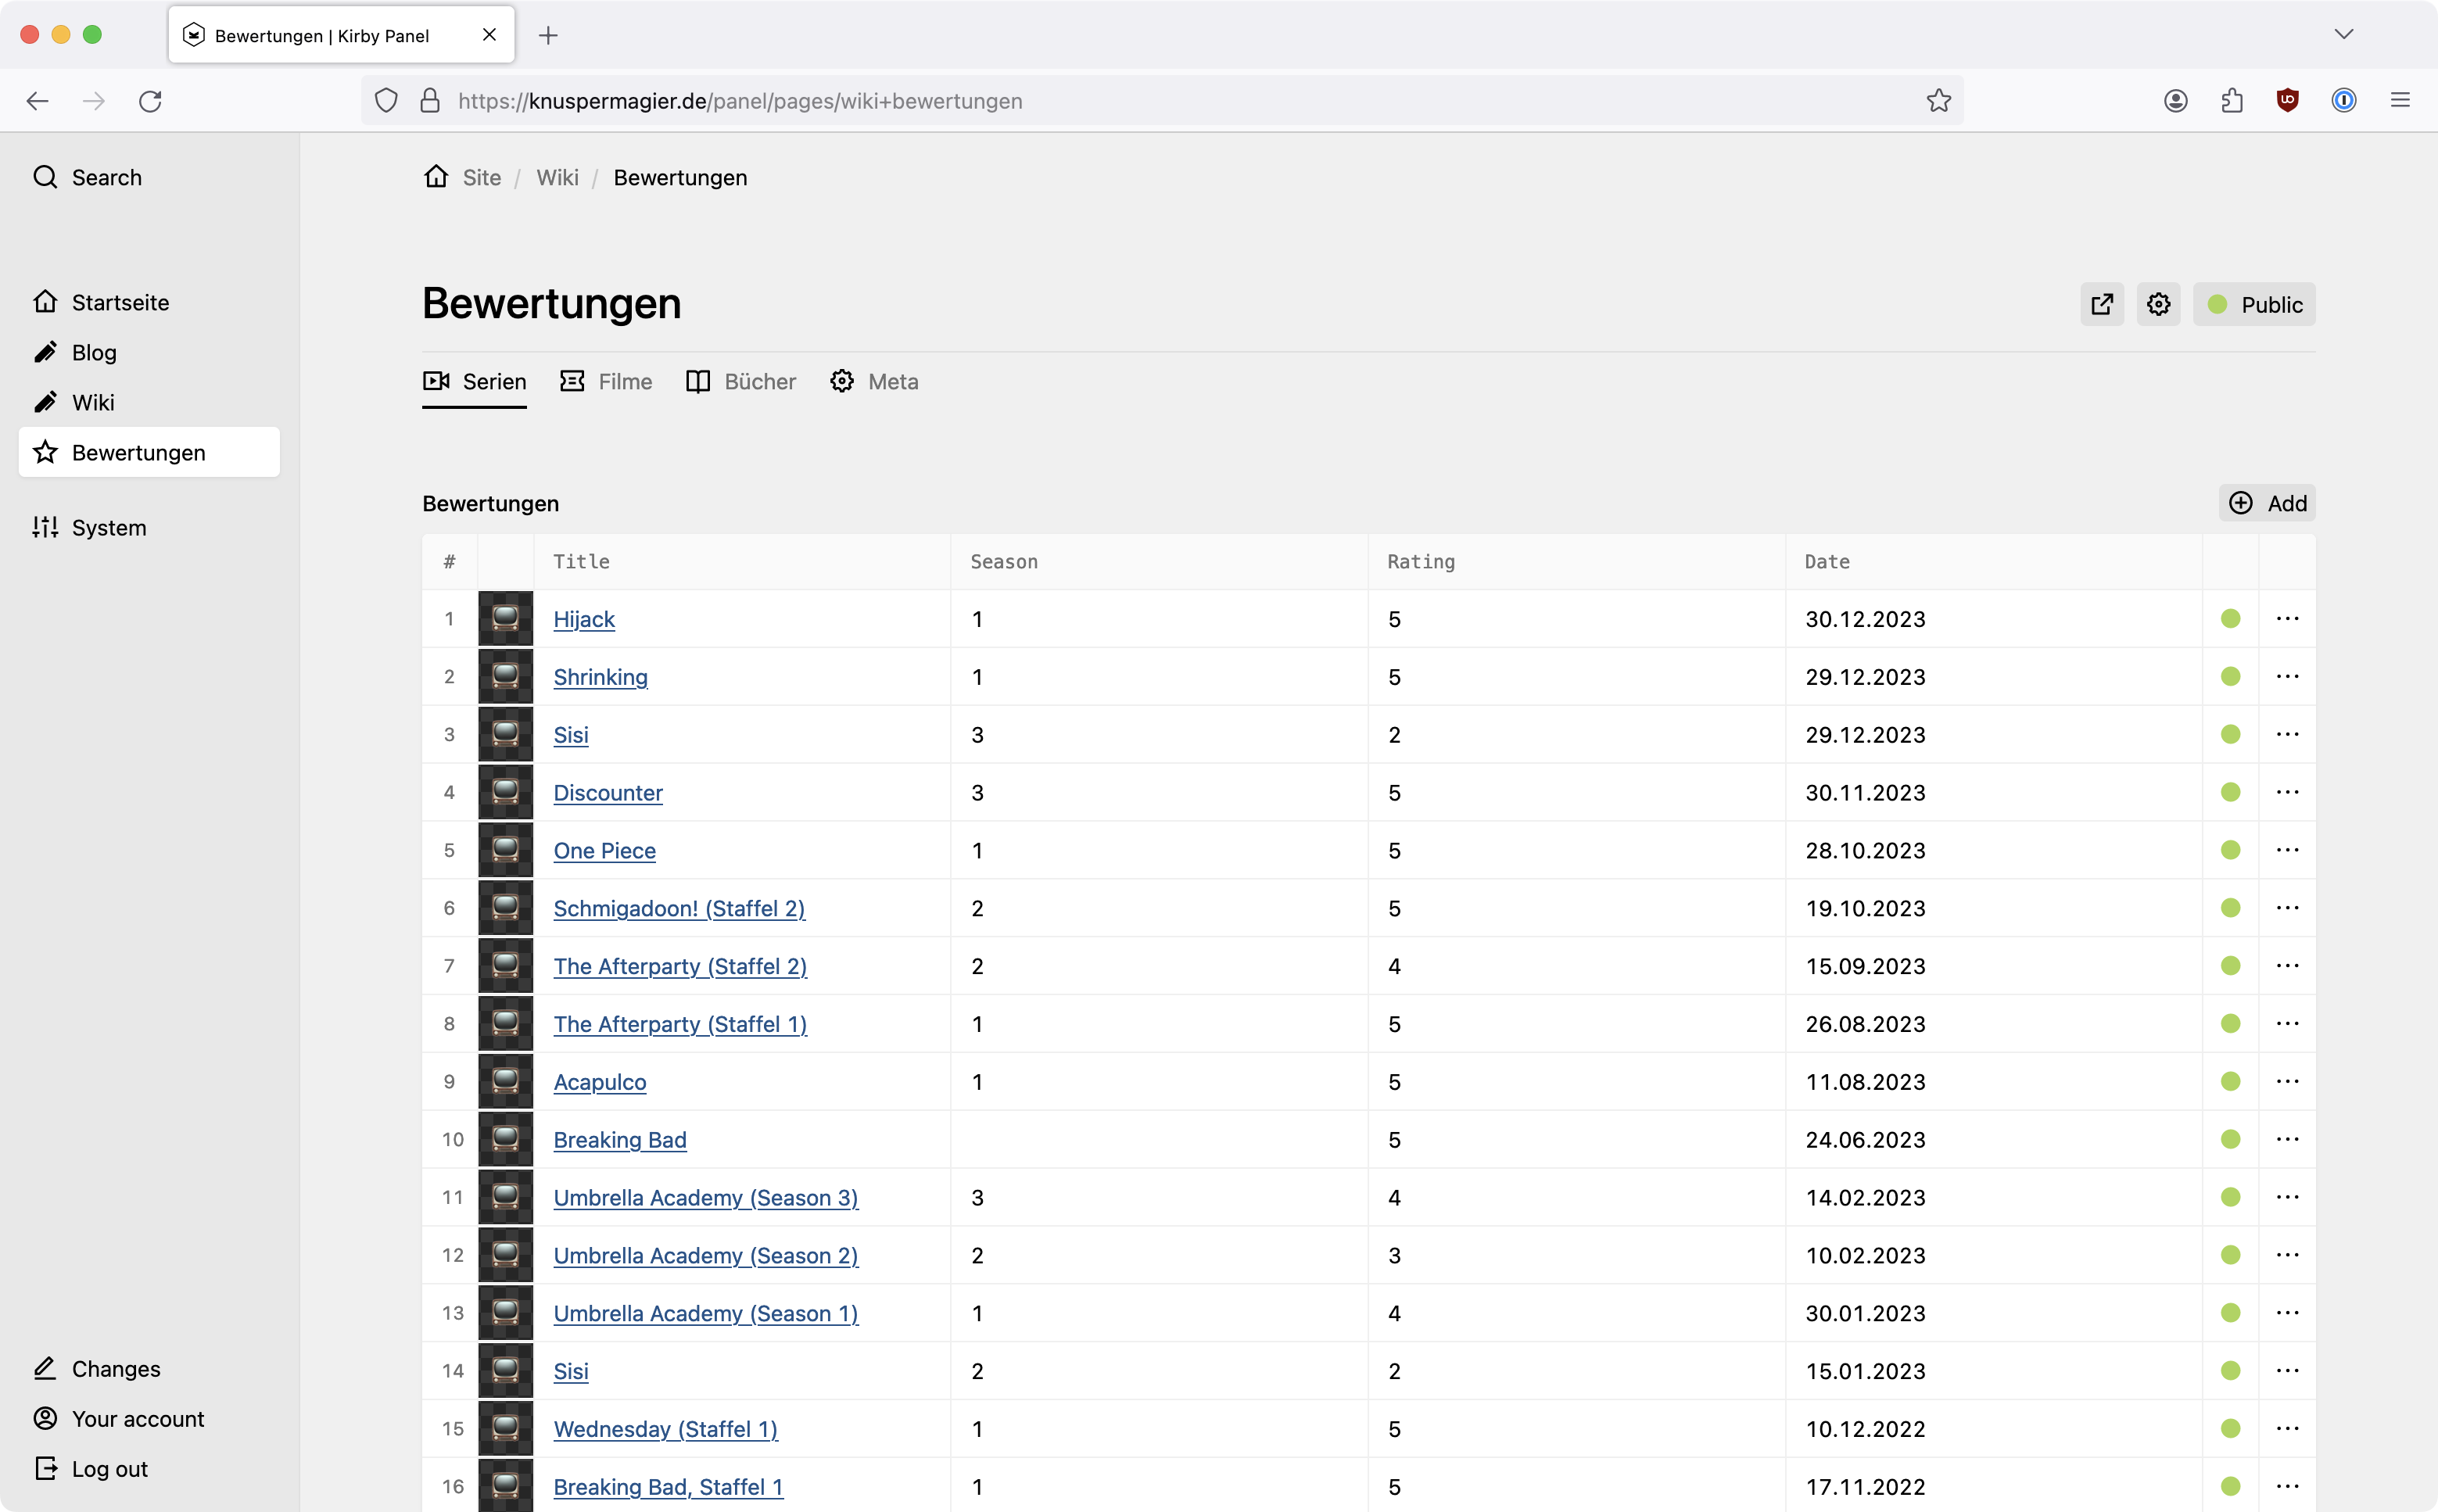
Task: Switch to the Bücher tab
Action: click(741, 382)
